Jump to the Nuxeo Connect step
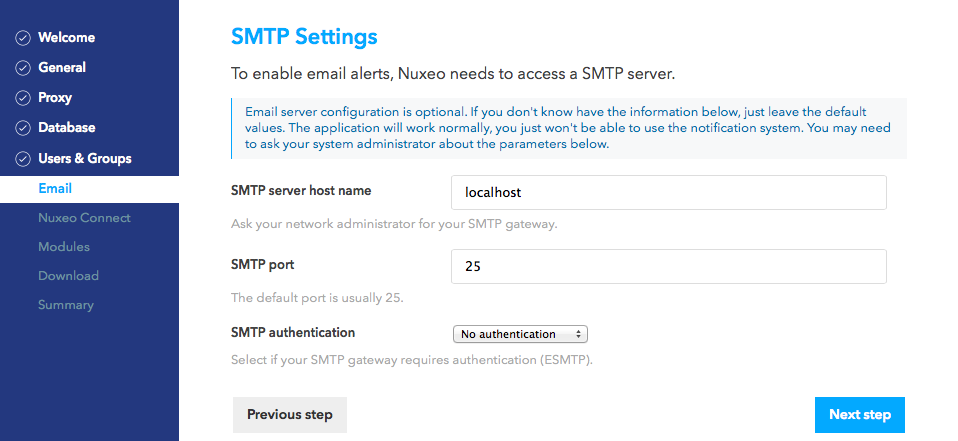The width and height of the screenshot is (958, 441). click(84, 218)
